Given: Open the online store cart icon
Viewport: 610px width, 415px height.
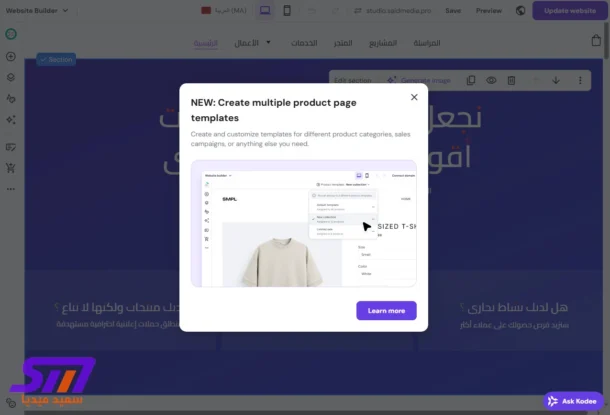Looking at the screenshot, I should [11, 167].
